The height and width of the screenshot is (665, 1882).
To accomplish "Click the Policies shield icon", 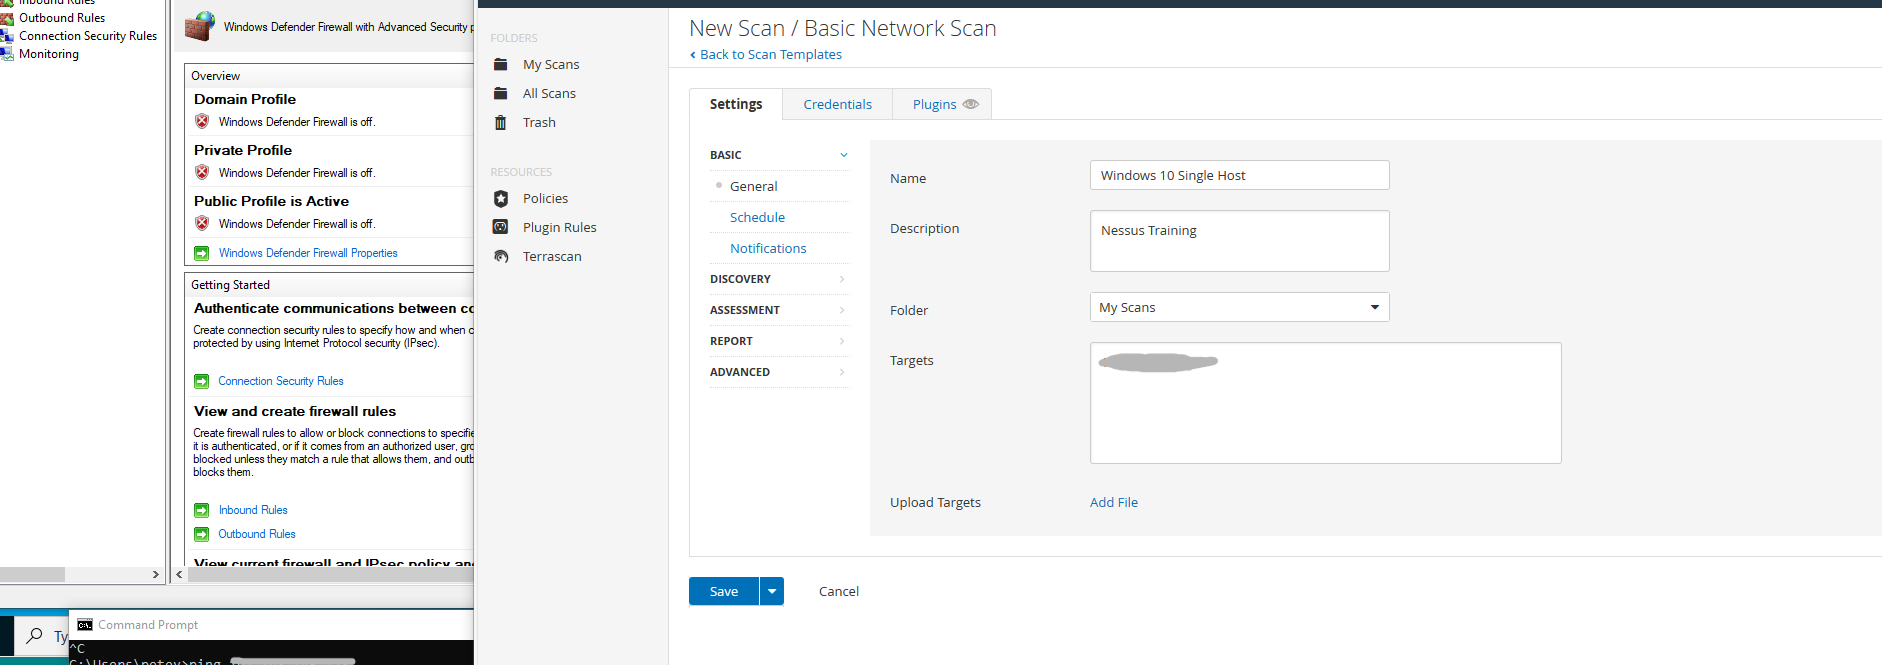I will pyautogui.click(x=501, y=198).
